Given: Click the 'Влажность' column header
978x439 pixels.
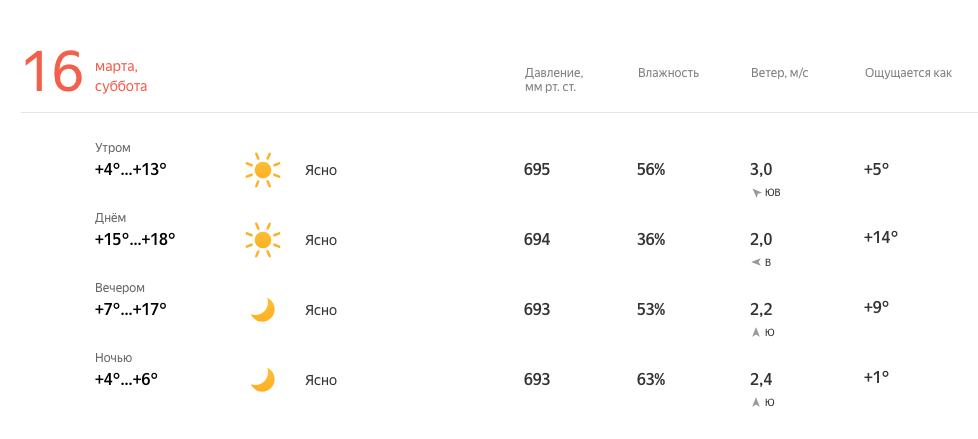Looking at the screenshot, I should tap(668, 73).
